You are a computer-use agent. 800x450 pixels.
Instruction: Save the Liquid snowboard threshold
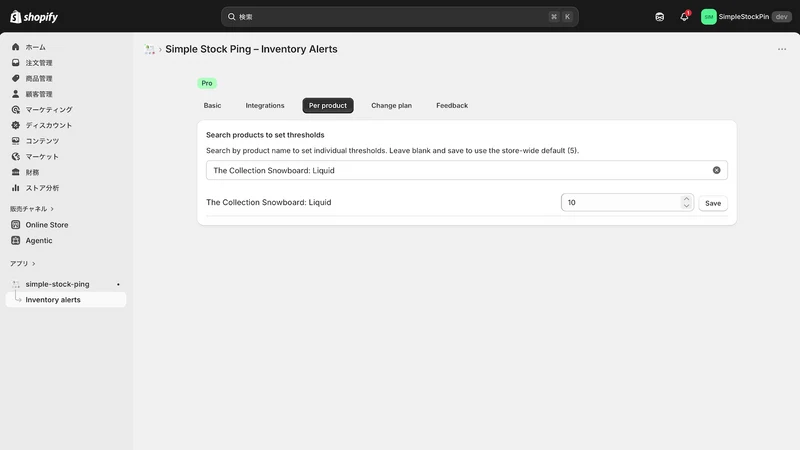click(x=713, y=203)
